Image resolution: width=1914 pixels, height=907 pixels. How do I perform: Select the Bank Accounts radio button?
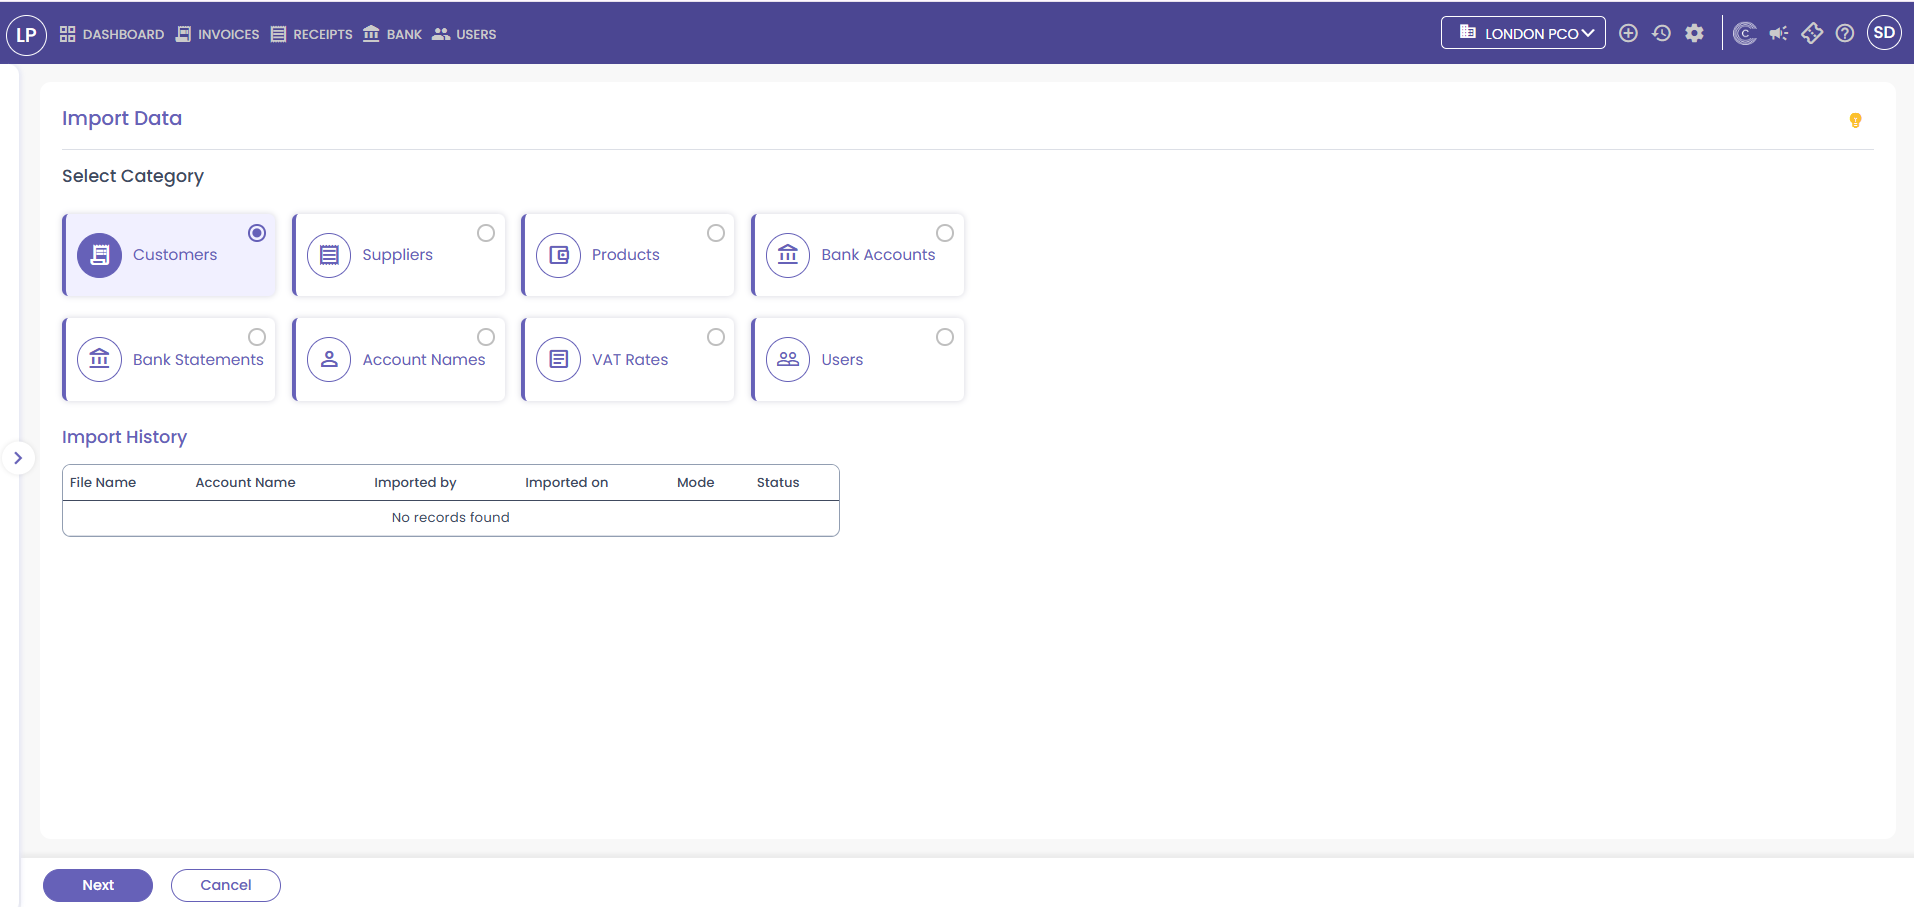pos(945,233)
